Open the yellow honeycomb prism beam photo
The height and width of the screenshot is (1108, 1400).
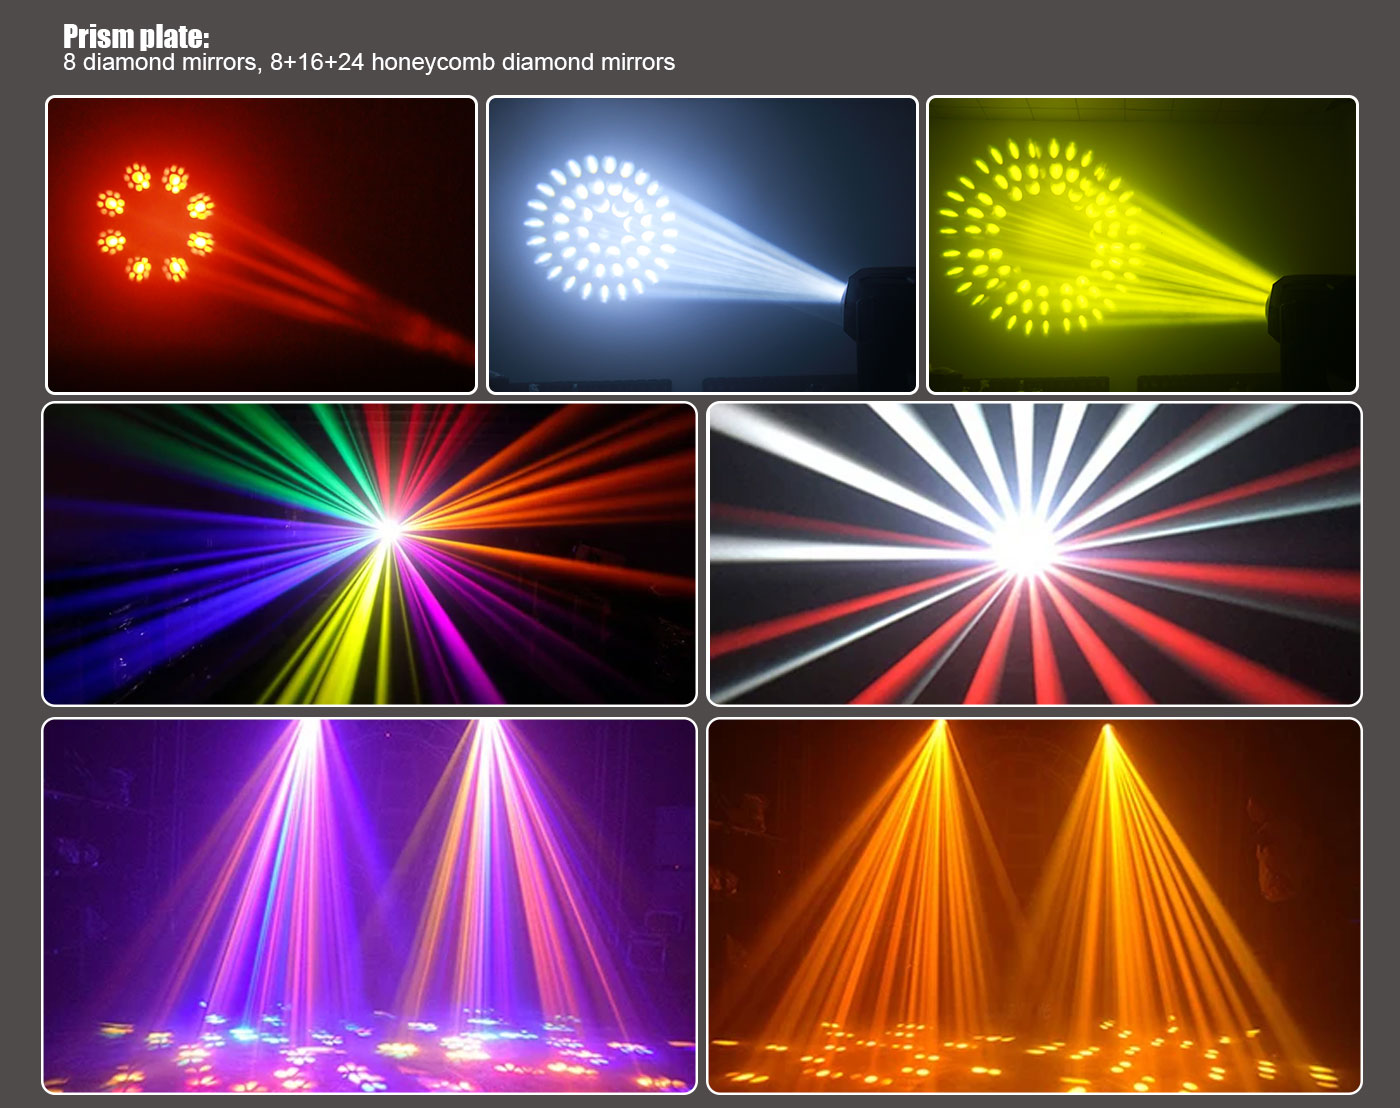click(x=1142, y=245)
